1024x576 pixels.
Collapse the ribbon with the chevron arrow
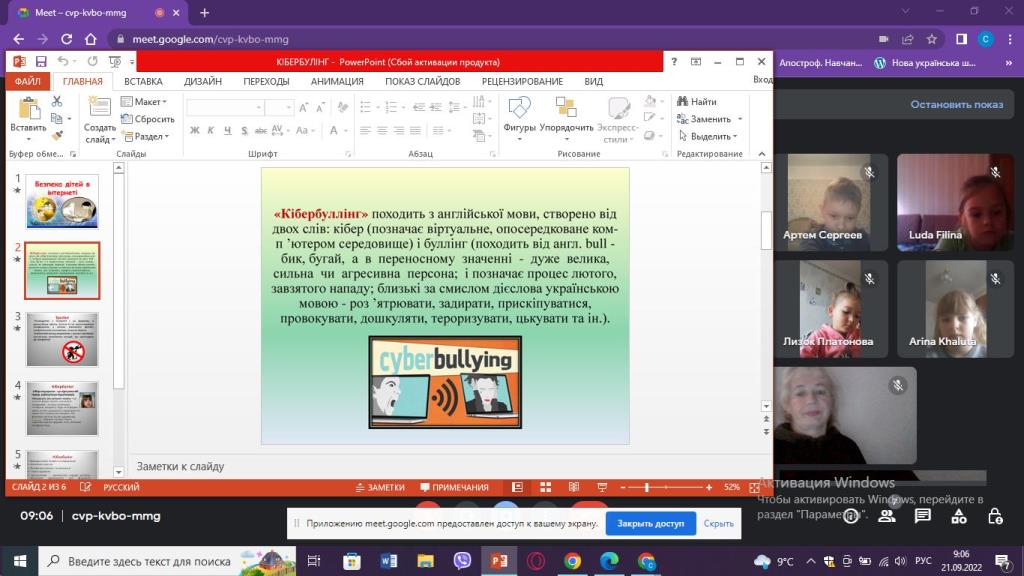click(x=761, y=153)
